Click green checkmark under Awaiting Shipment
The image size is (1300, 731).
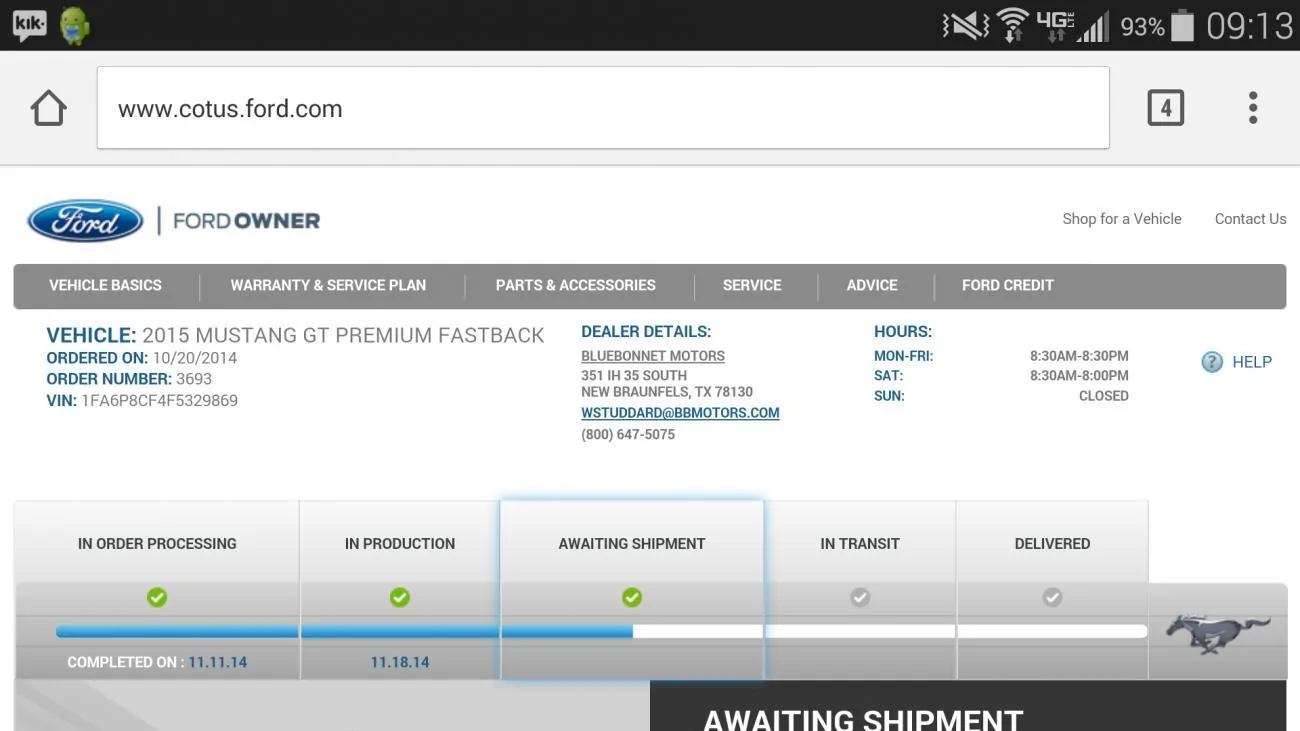click(x=632, y=597)
